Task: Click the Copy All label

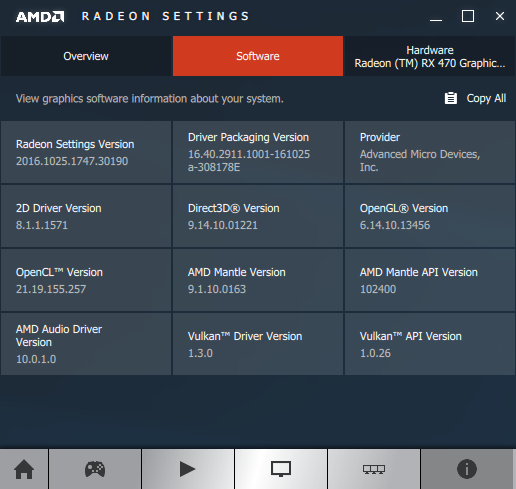Action: (x=486, y=98)
